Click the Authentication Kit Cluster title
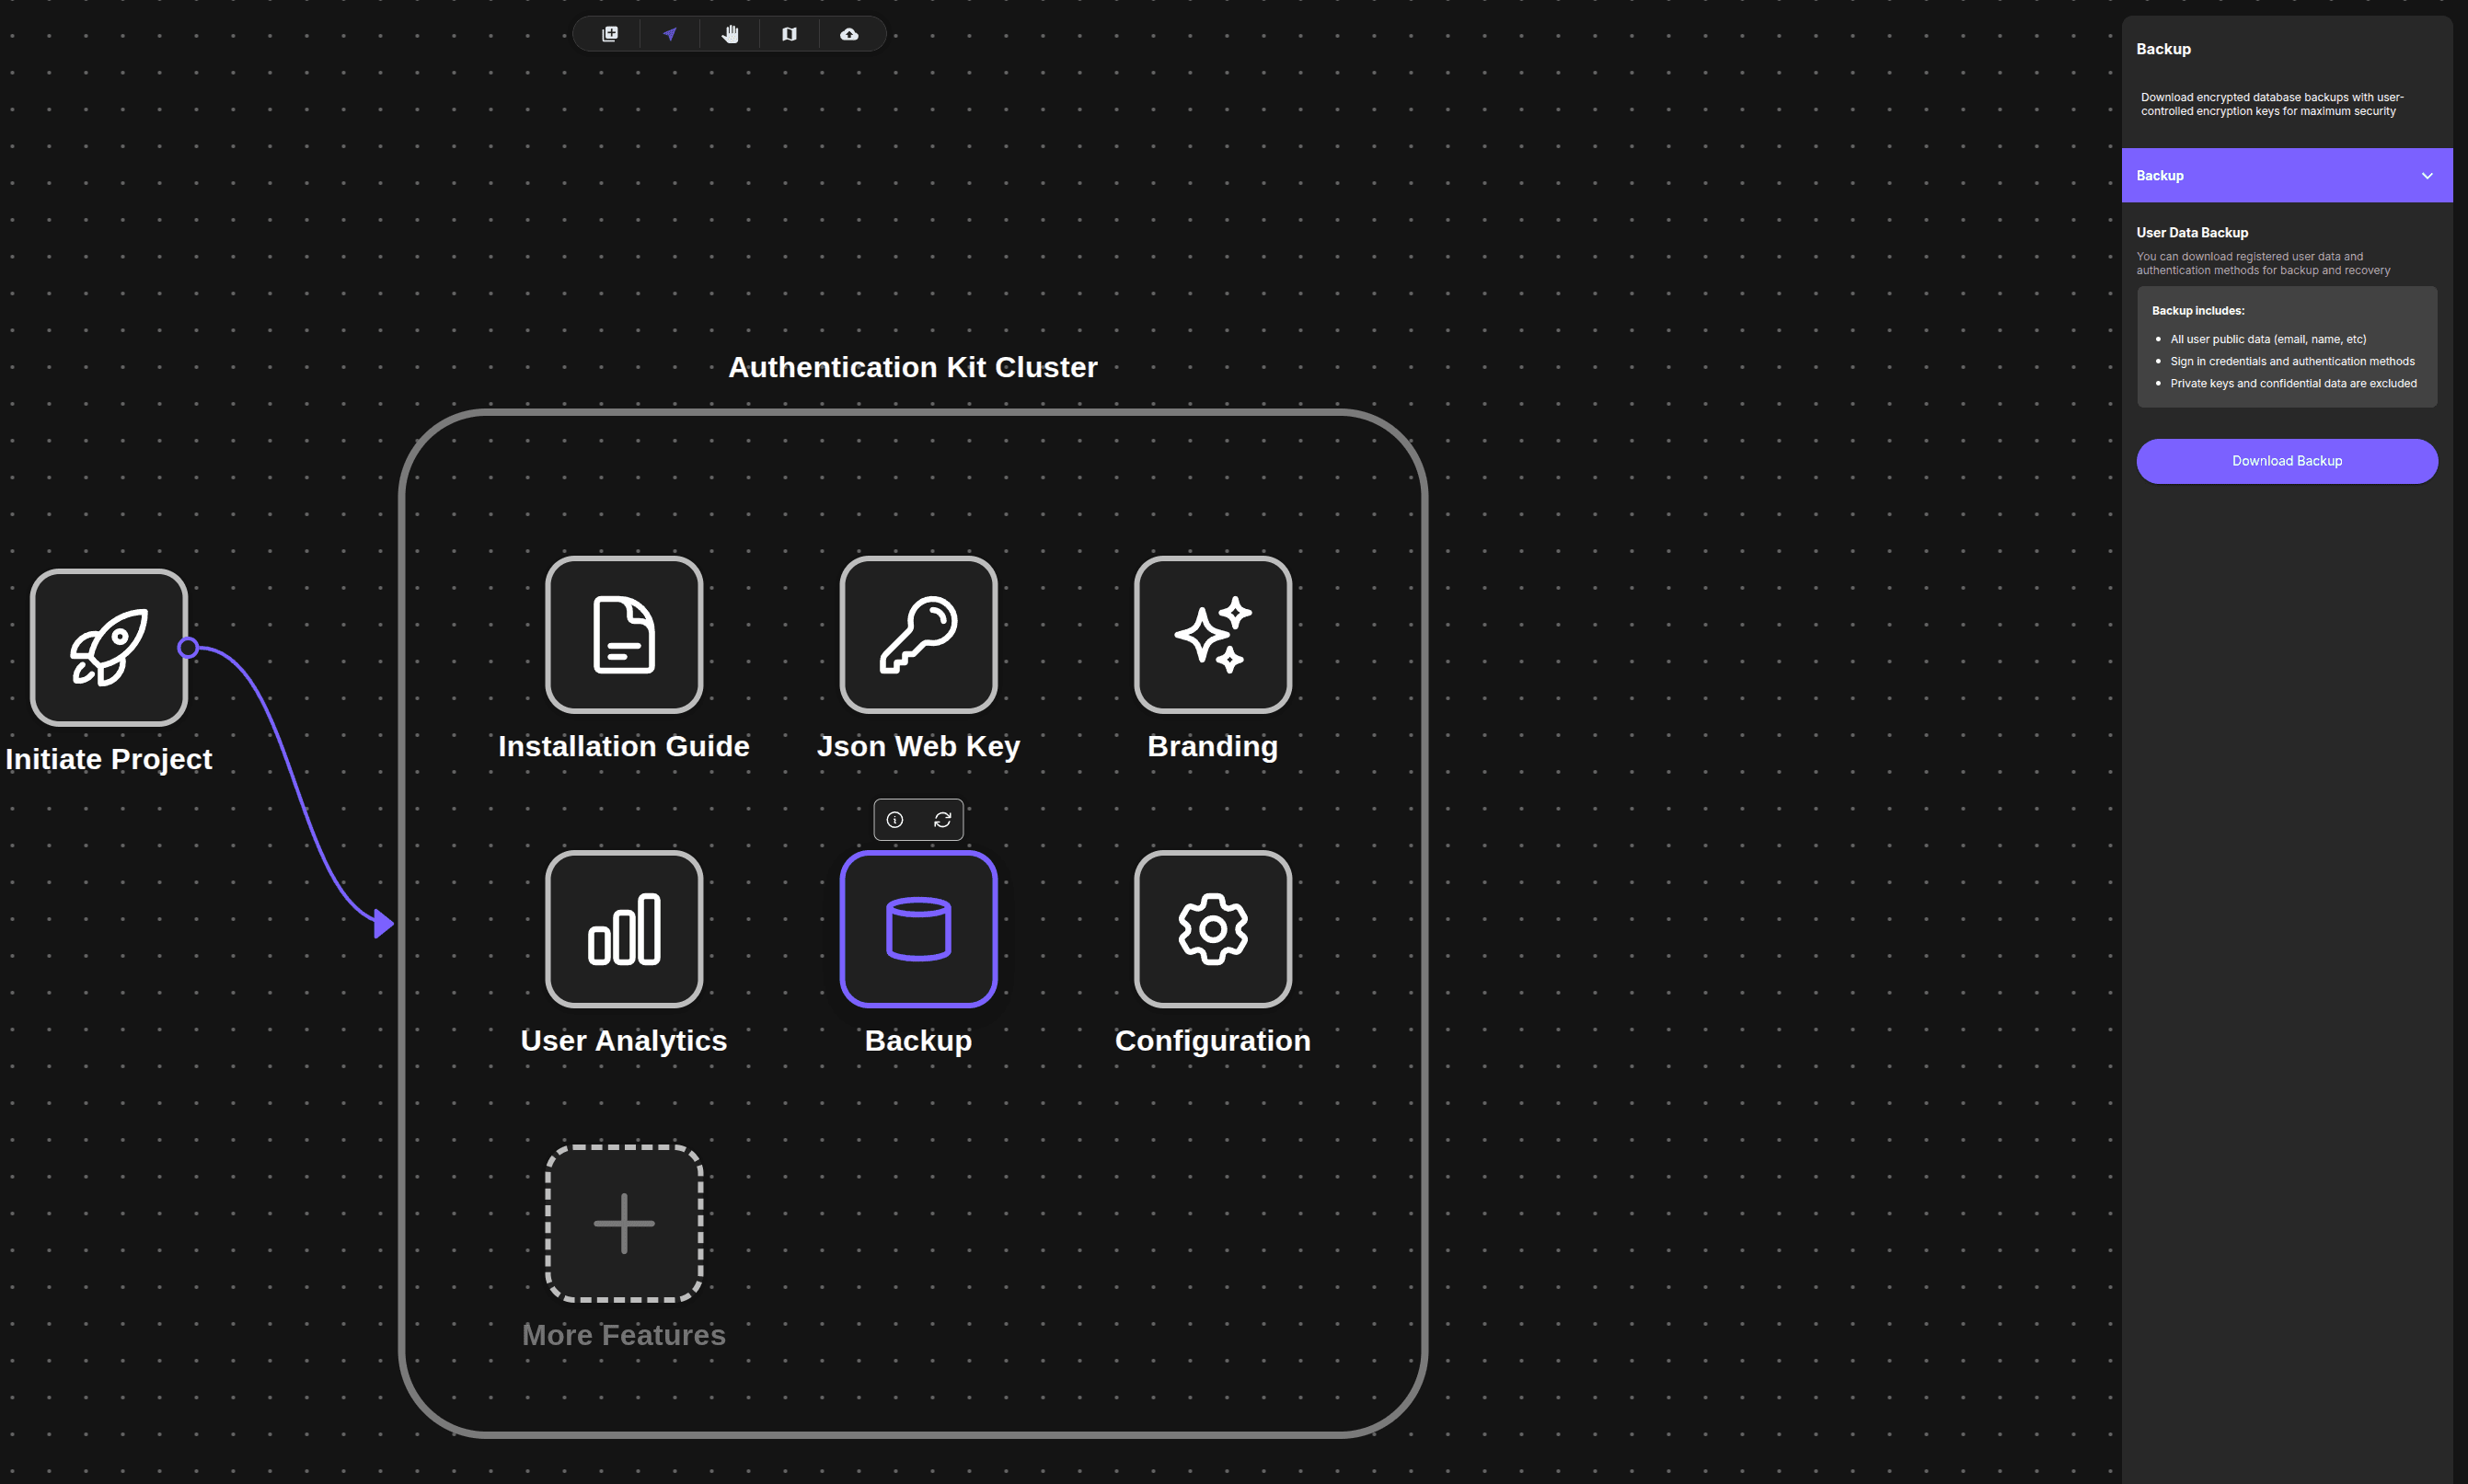The image size is (2468, 1484). click(x=912, y=367)
